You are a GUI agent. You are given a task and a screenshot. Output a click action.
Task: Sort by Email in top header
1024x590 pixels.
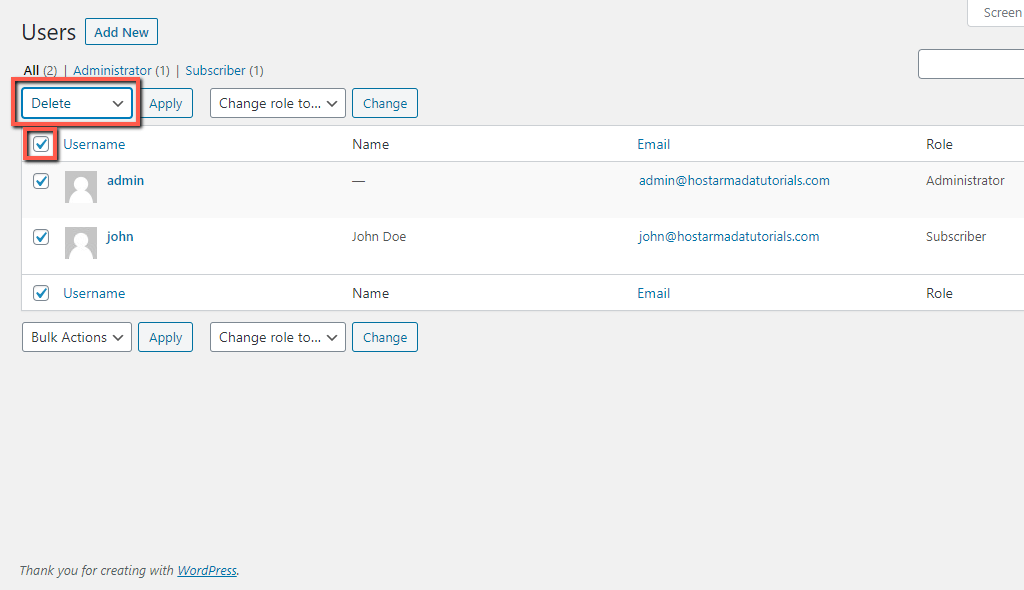click(654, 144)
